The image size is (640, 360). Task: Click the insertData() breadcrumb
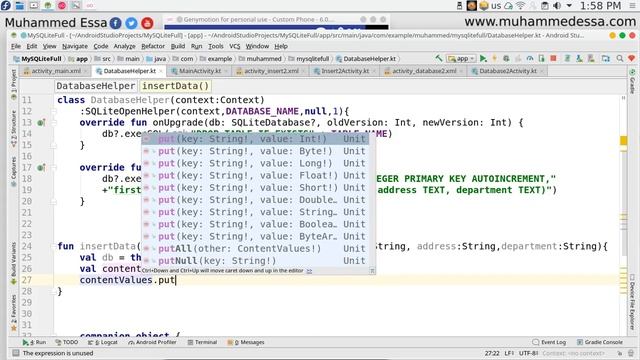[x=175, y=86]
